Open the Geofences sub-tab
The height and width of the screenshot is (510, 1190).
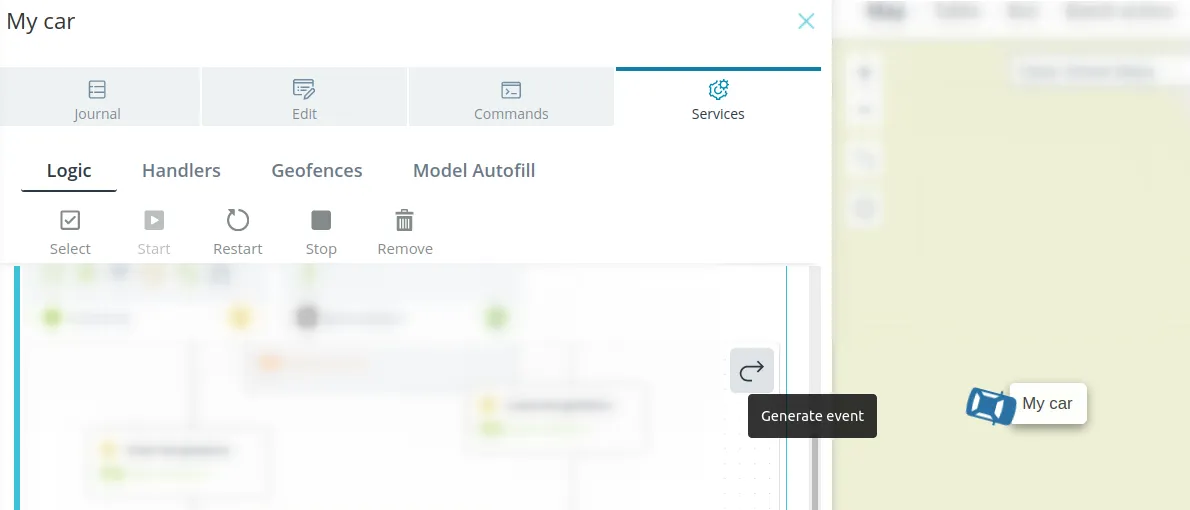click(316, 171)
